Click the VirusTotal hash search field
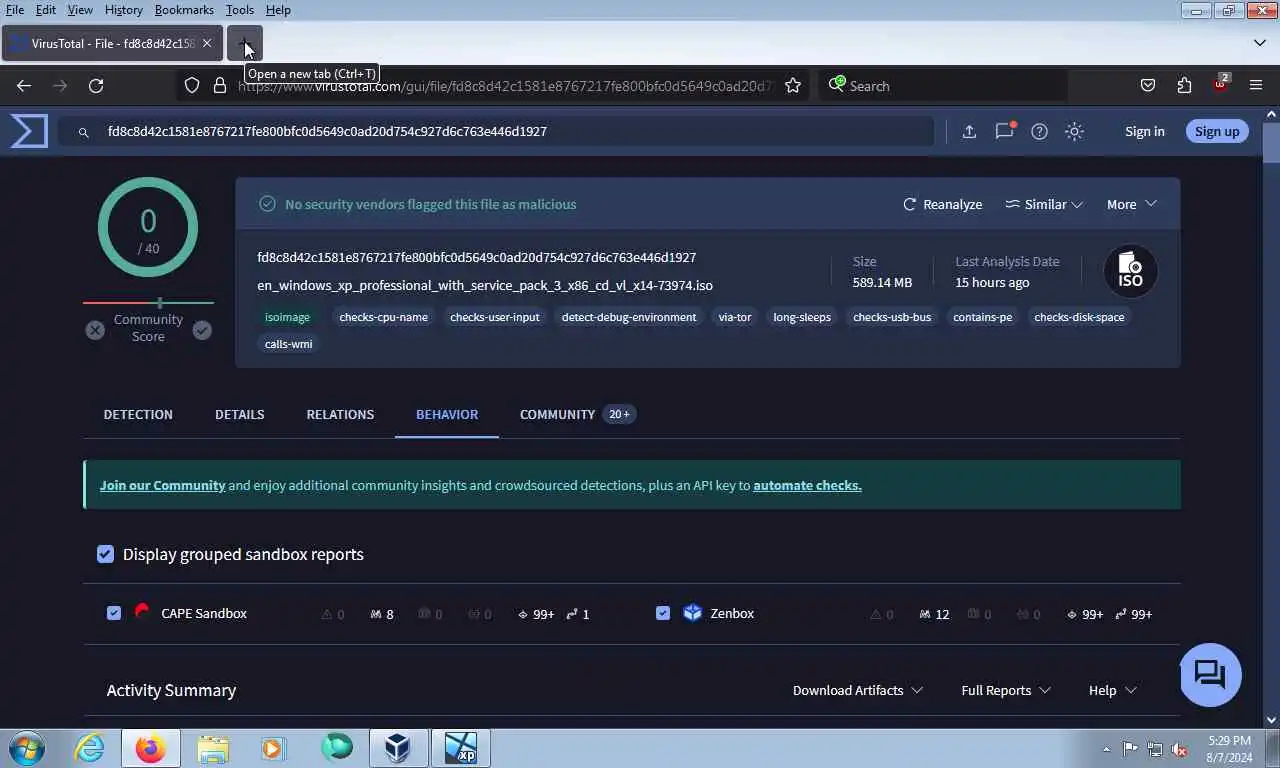The width and height of the screenshot is (1280, 768). point(496,131)
